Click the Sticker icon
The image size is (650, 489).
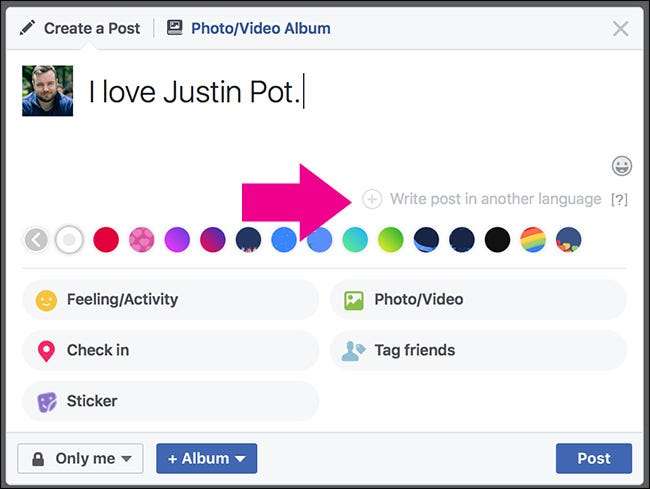46,401
